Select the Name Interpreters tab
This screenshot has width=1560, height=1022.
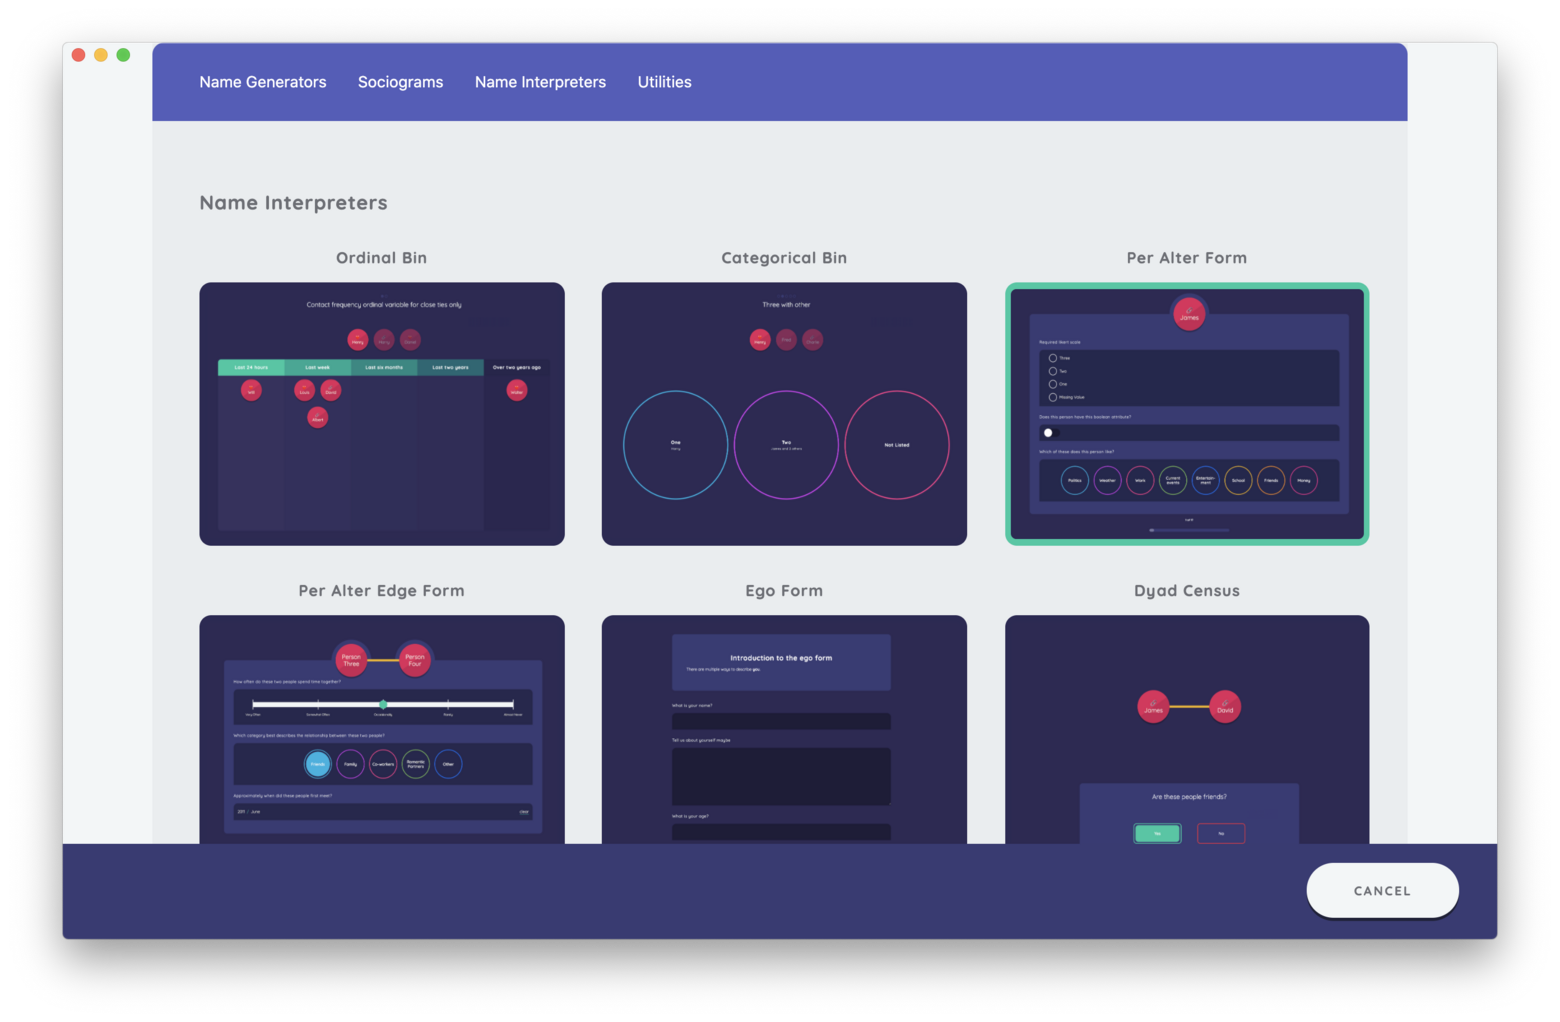click(540, 82)
